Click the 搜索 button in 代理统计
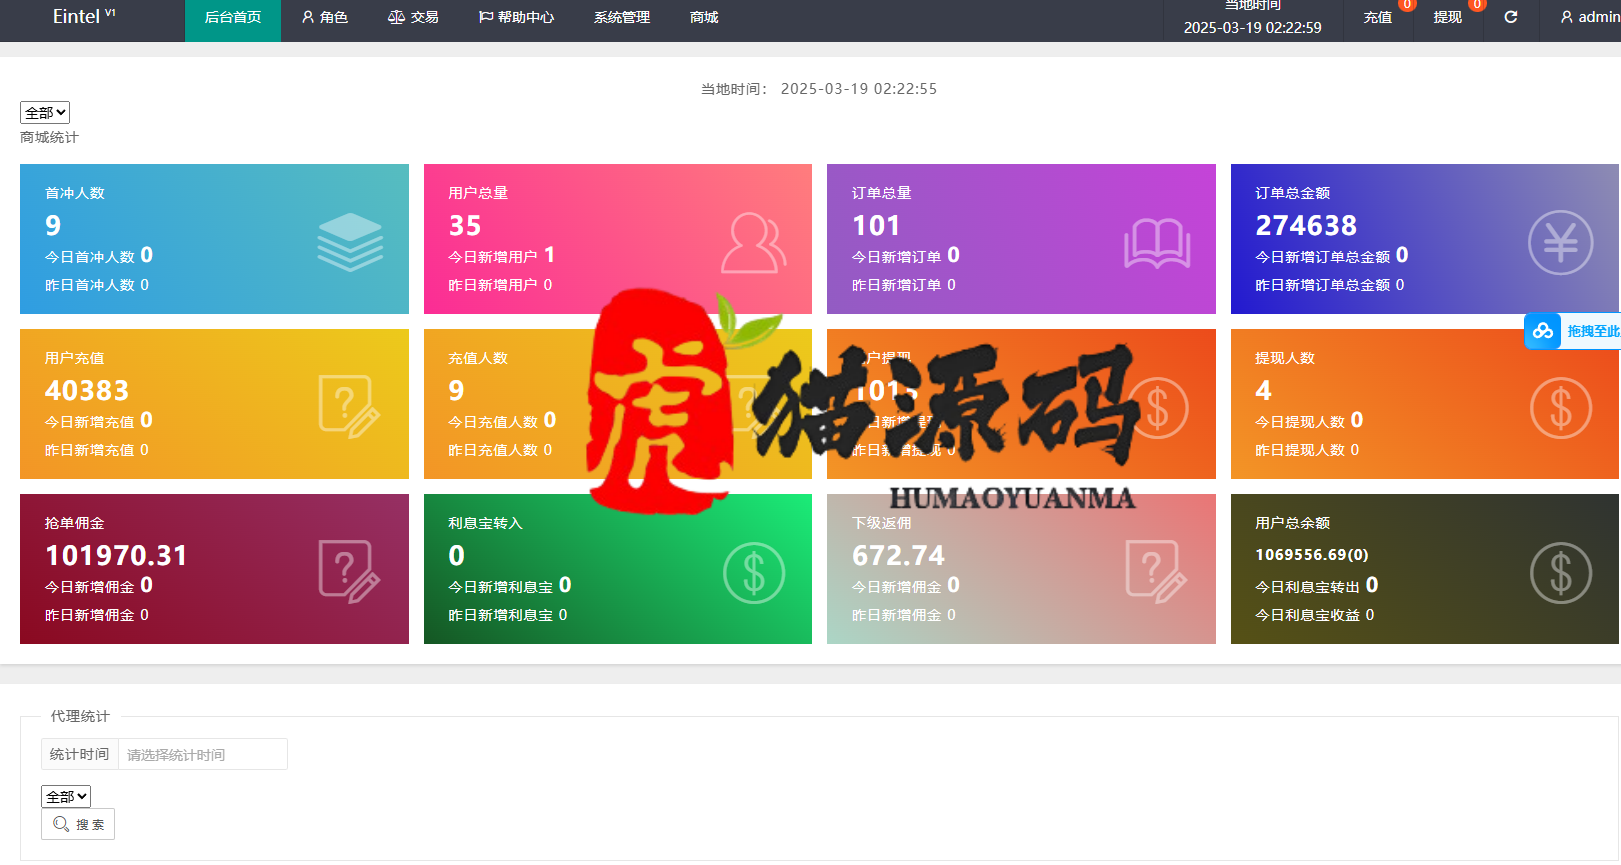Screen dimensions: 1621x865 78,824
